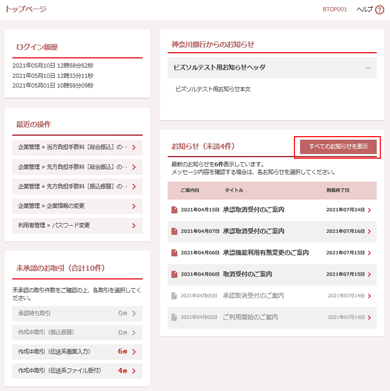Viewport: 390px width, 391px height.
Task: Click screen ID BTOP001
Action: tap(335, 9)
